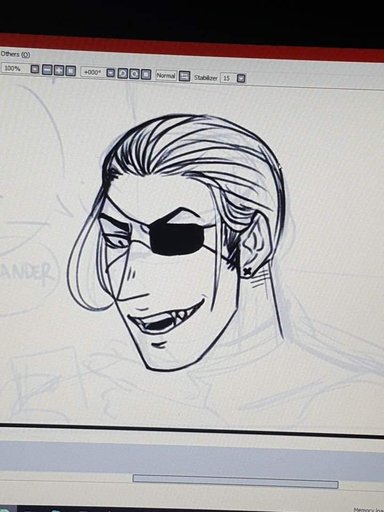The image size is (384, 512).
Task: Reset the view rotation icon
Action: pyautogui.click(x=146, y=74)
